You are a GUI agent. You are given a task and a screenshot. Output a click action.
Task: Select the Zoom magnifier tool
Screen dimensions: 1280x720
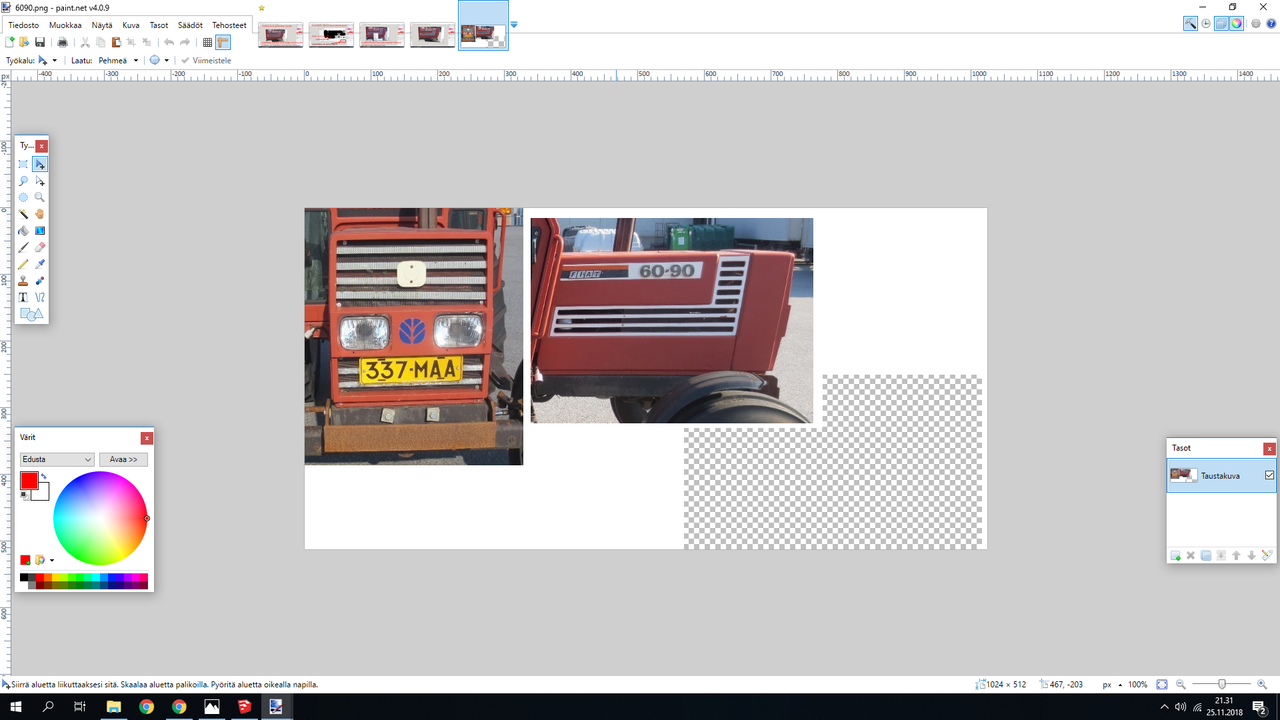(x=40, y=198)
